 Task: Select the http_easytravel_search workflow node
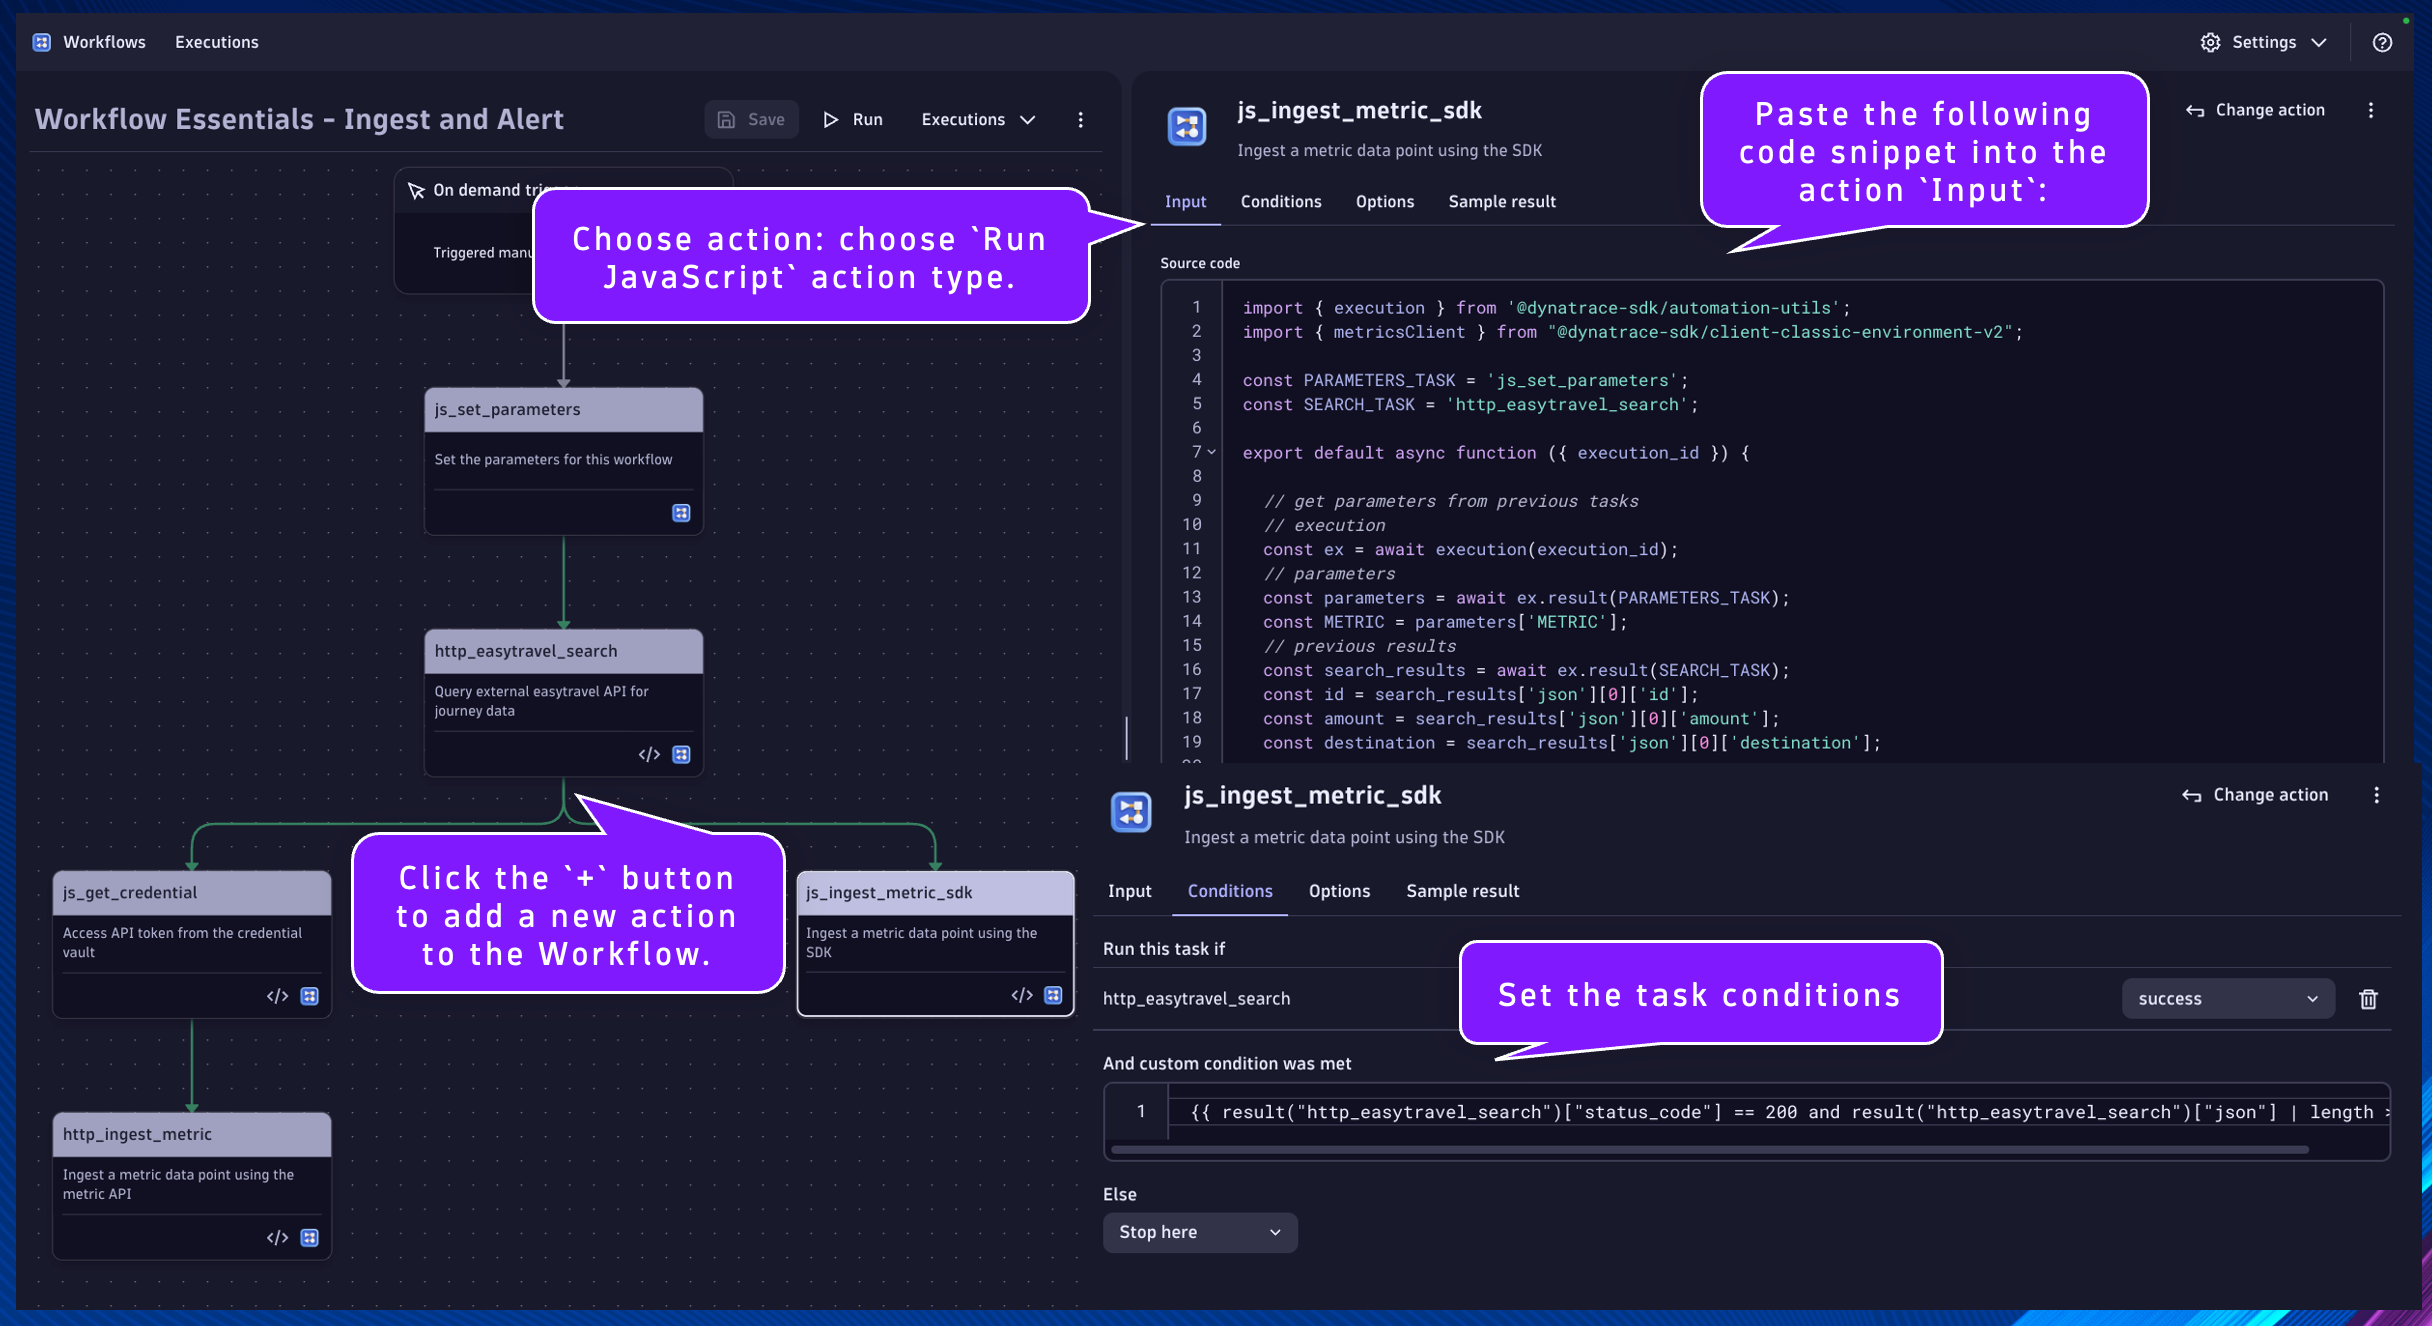563,703
